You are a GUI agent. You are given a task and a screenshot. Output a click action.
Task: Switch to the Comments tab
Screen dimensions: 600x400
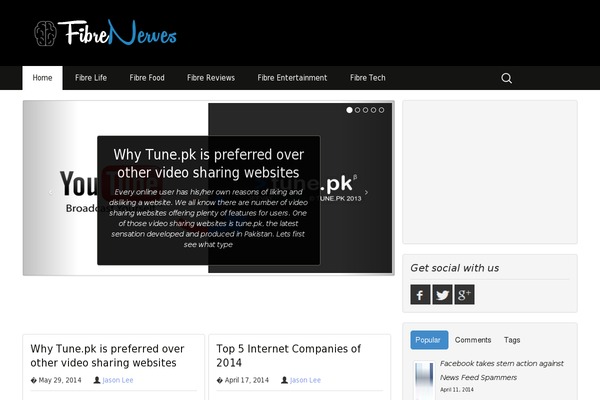[473, 340]
